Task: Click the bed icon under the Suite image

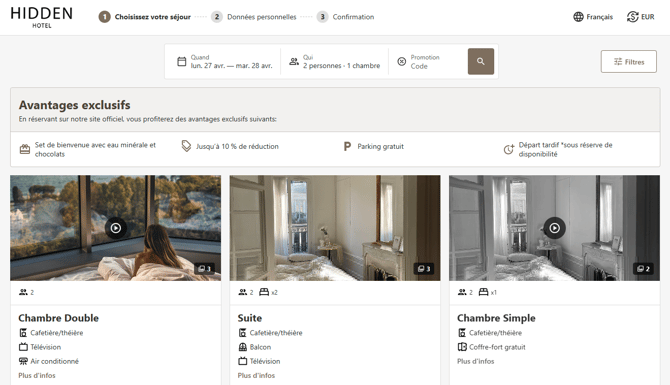Action: 264,292
